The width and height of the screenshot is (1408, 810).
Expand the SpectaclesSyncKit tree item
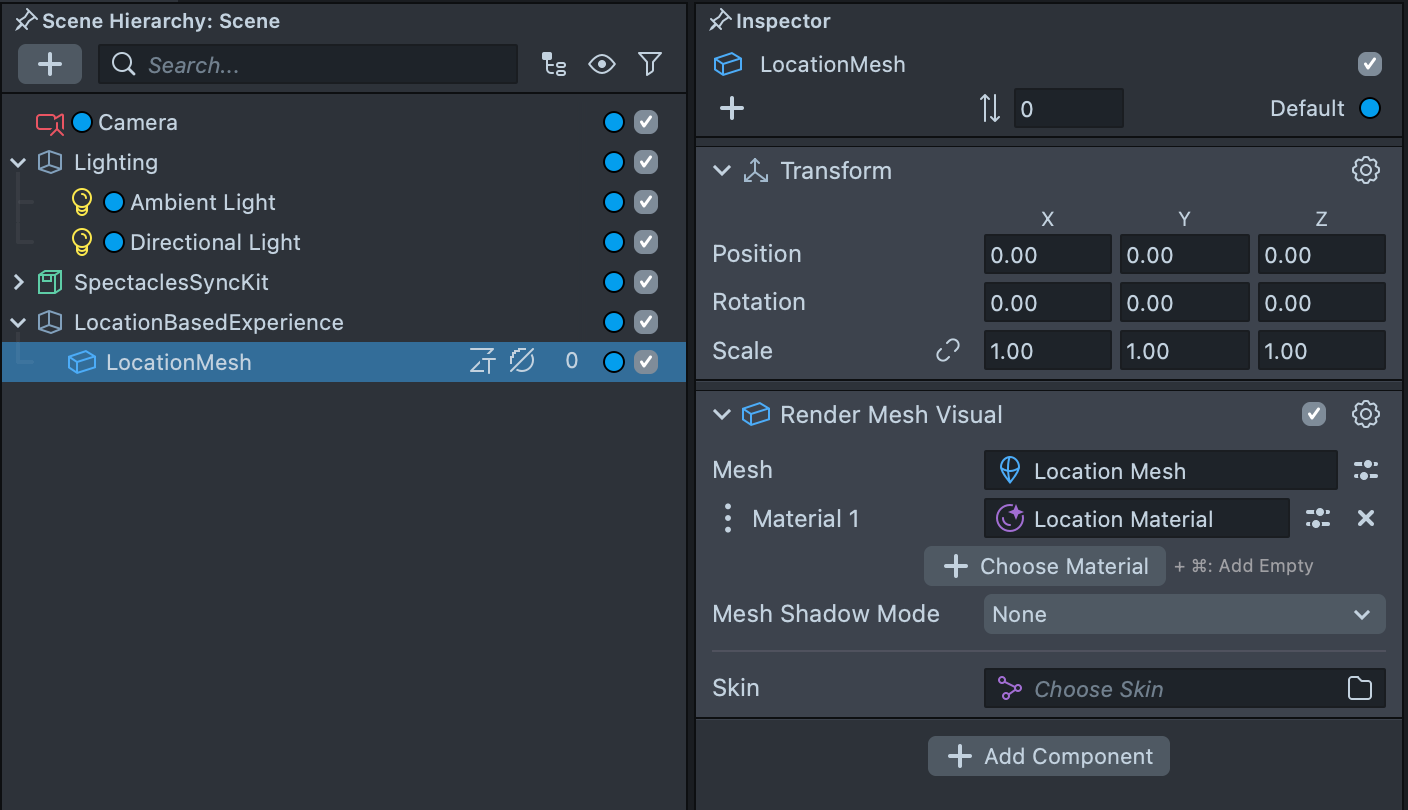18,283
